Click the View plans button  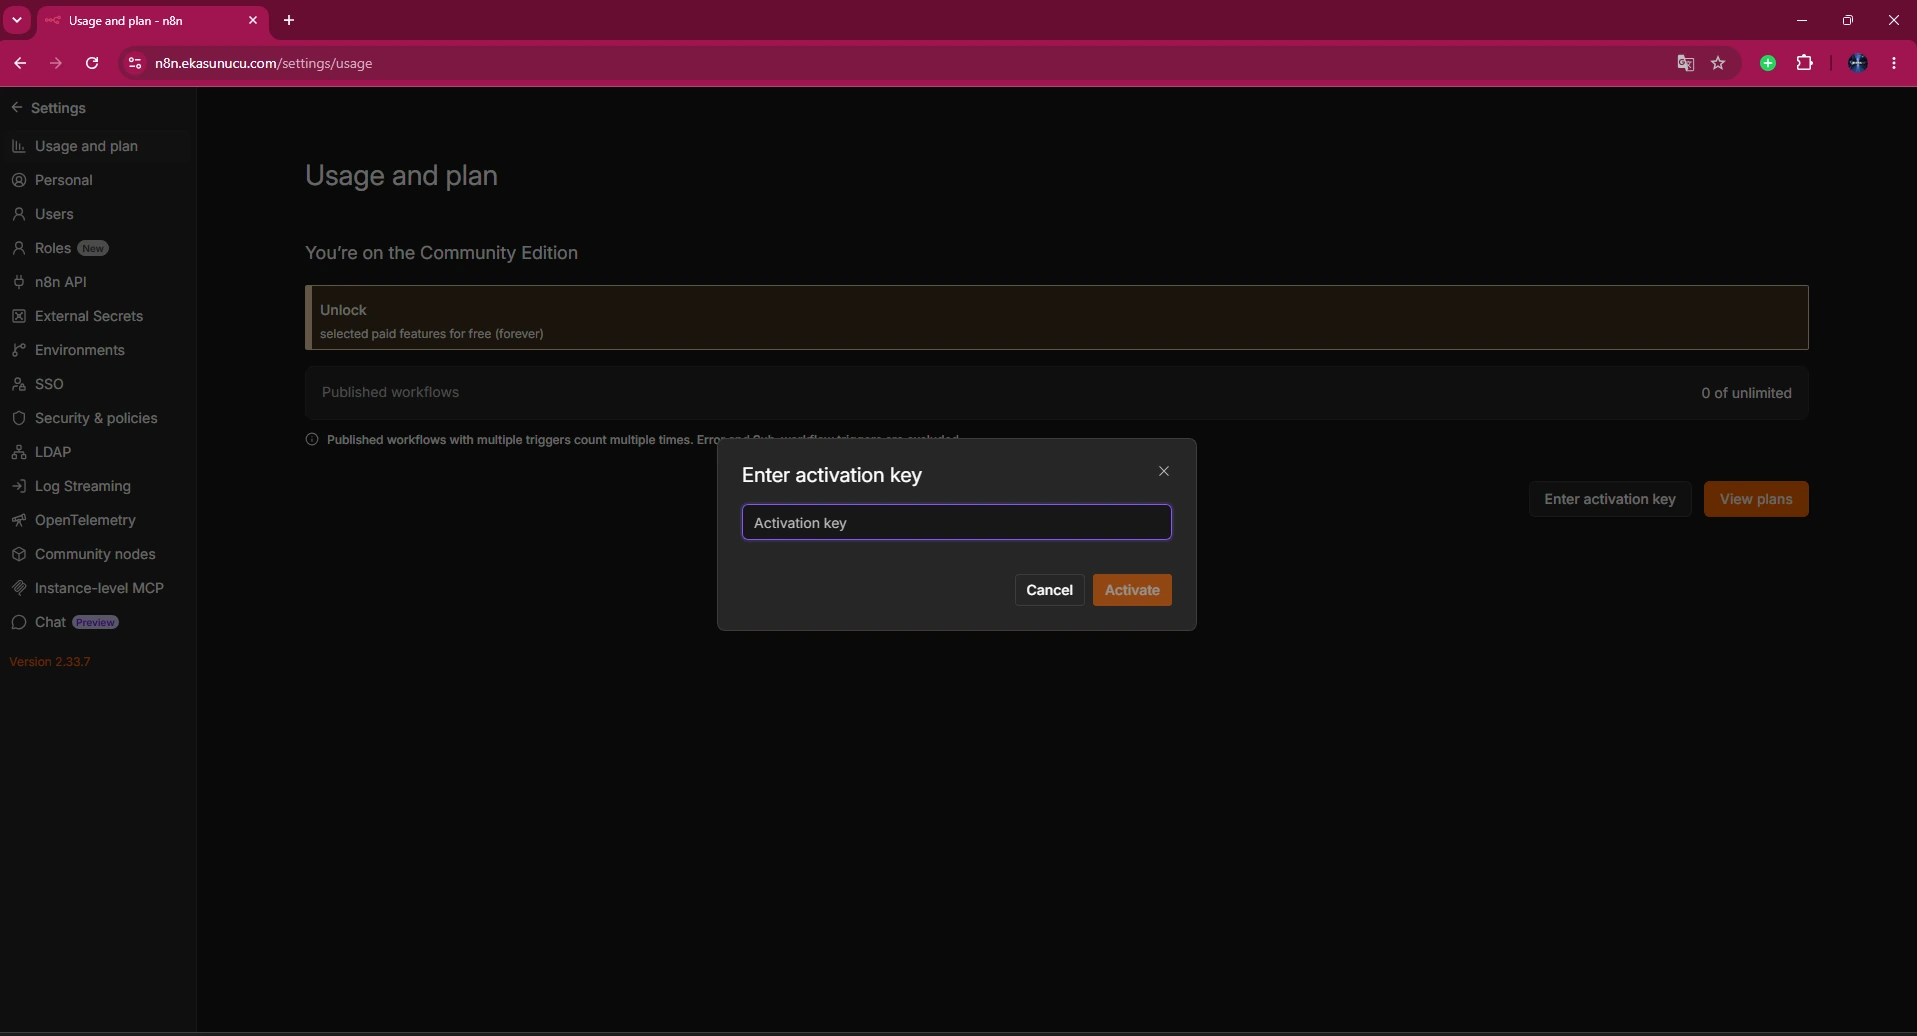point(1756,499)
